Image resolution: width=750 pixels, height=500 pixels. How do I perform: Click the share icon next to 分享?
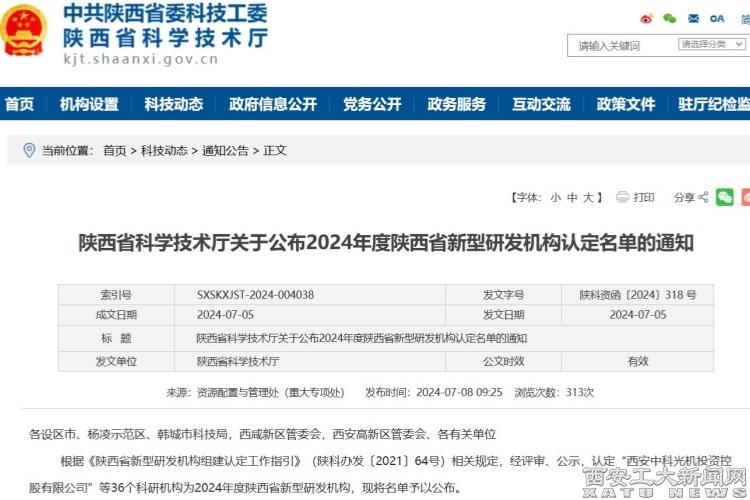coord(703,197)
